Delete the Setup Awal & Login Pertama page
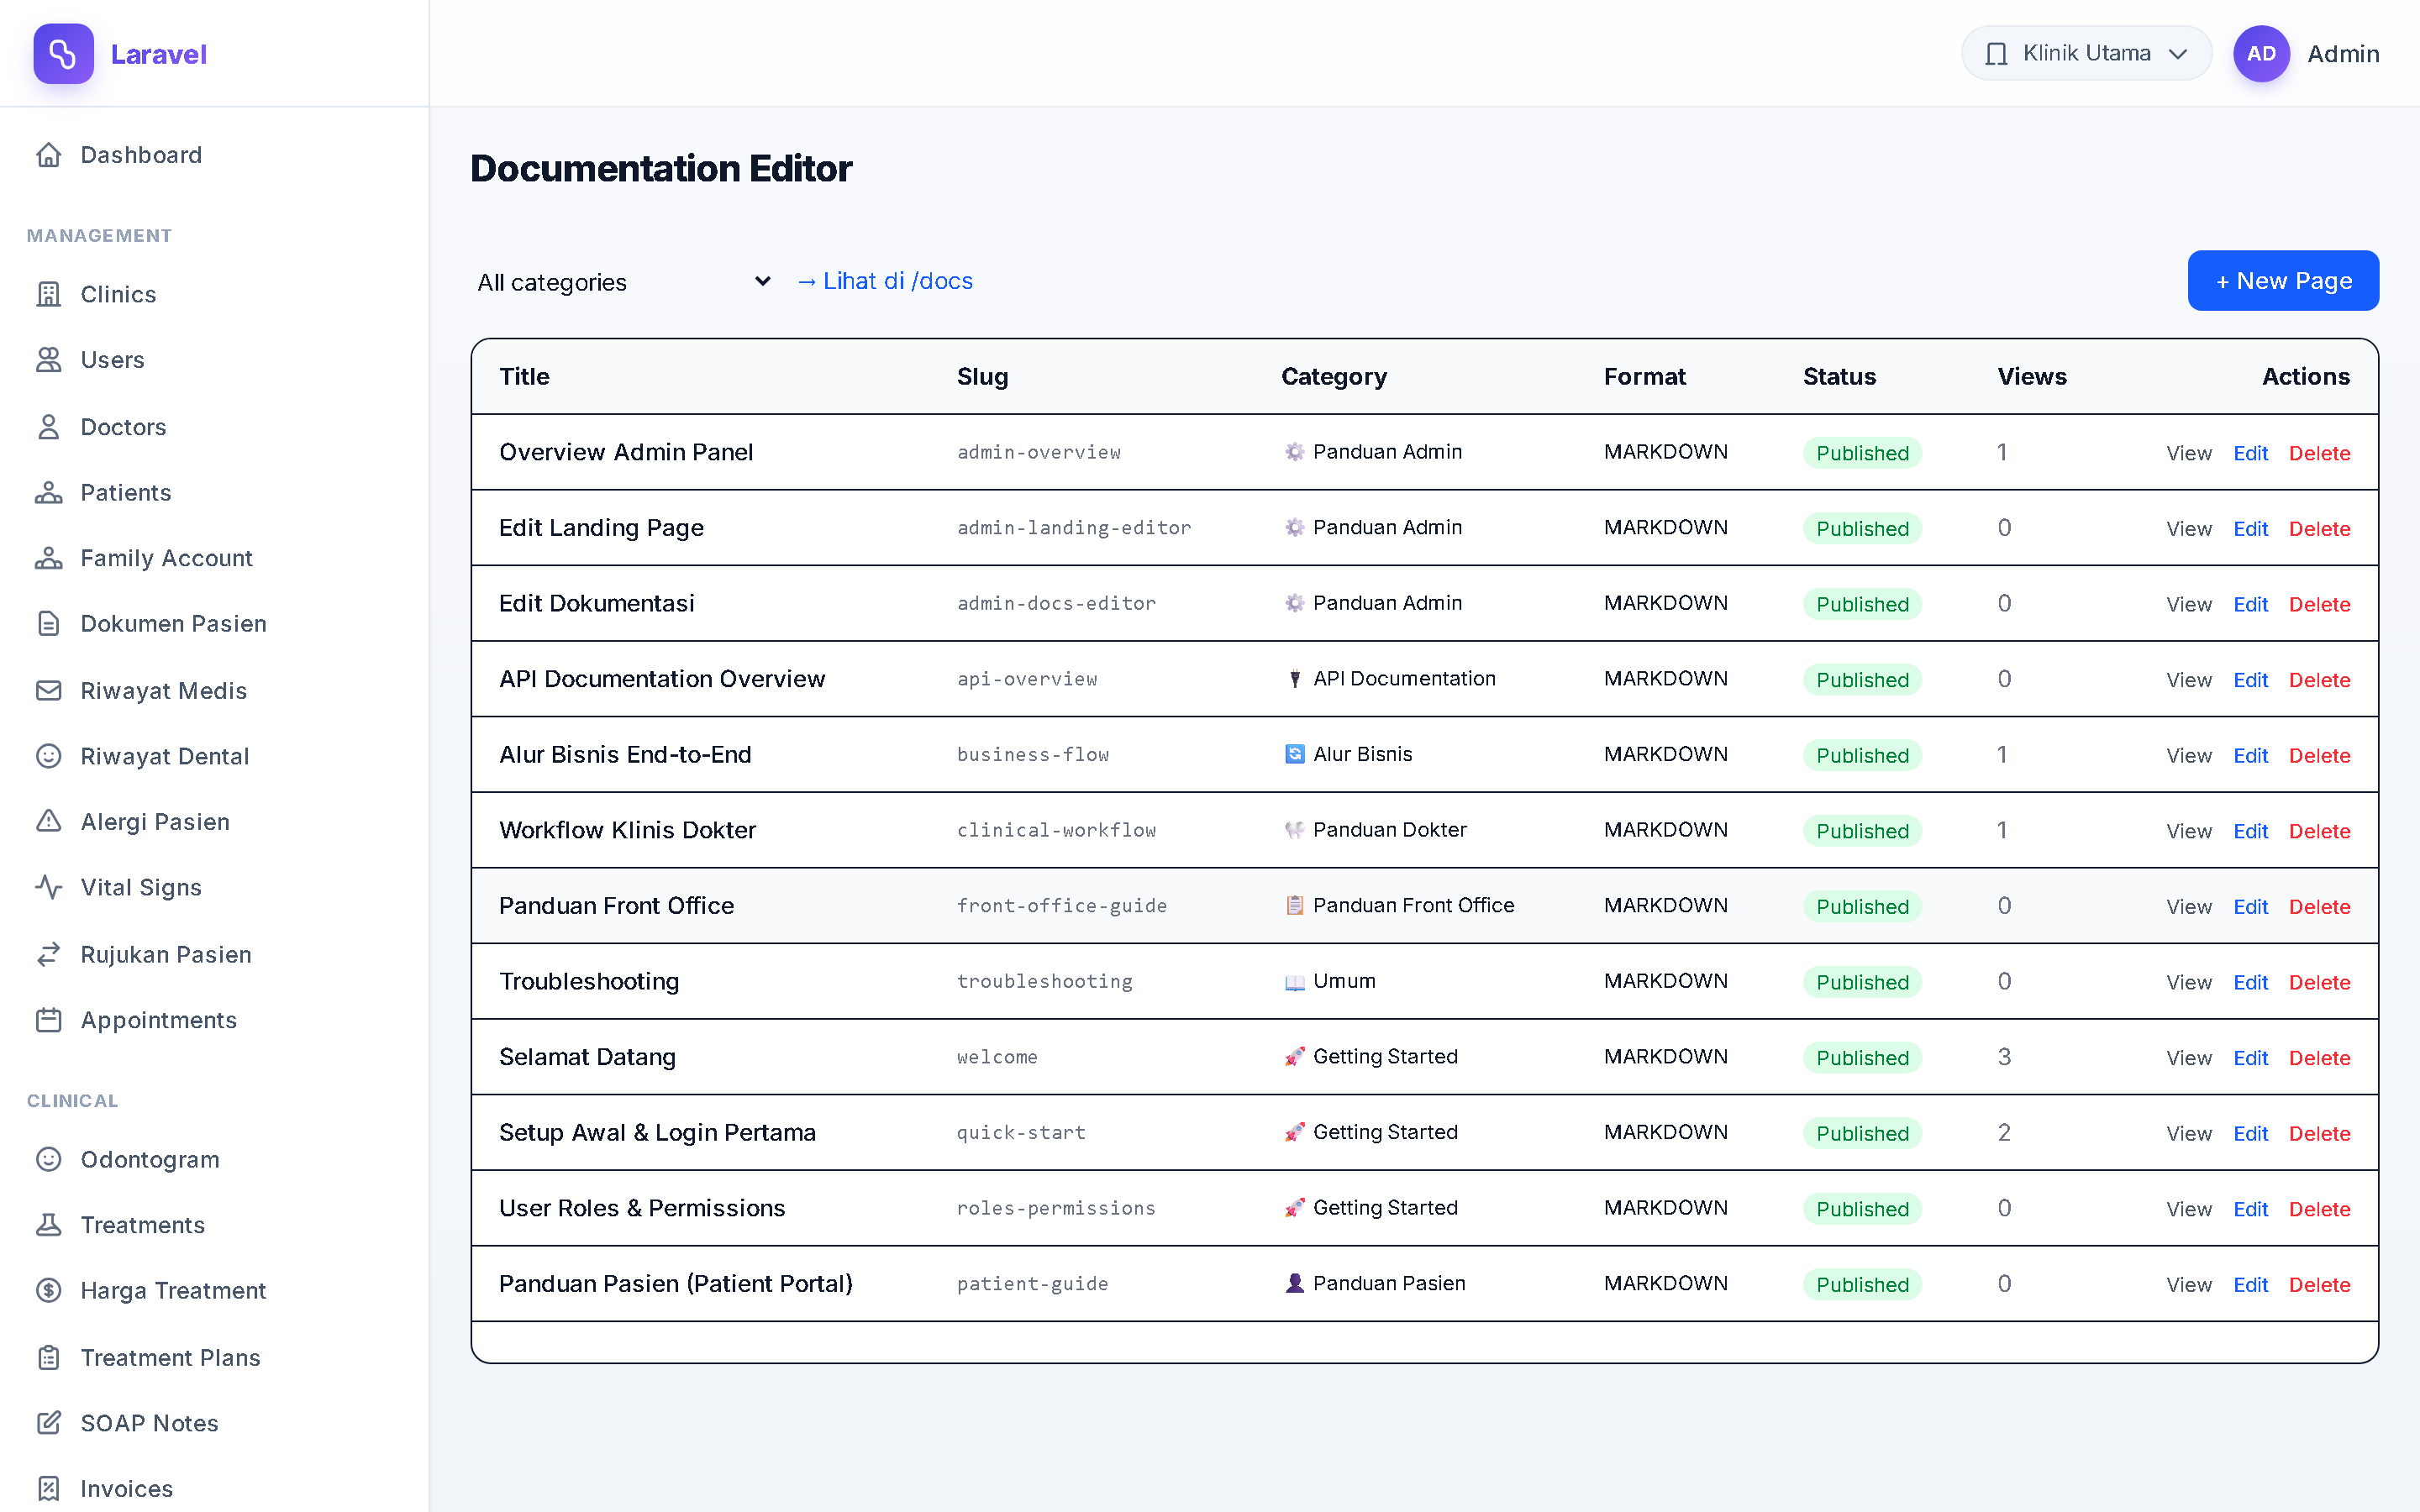Viewport: 2420px width, 1512px height. click(x=2319, y=1134)
